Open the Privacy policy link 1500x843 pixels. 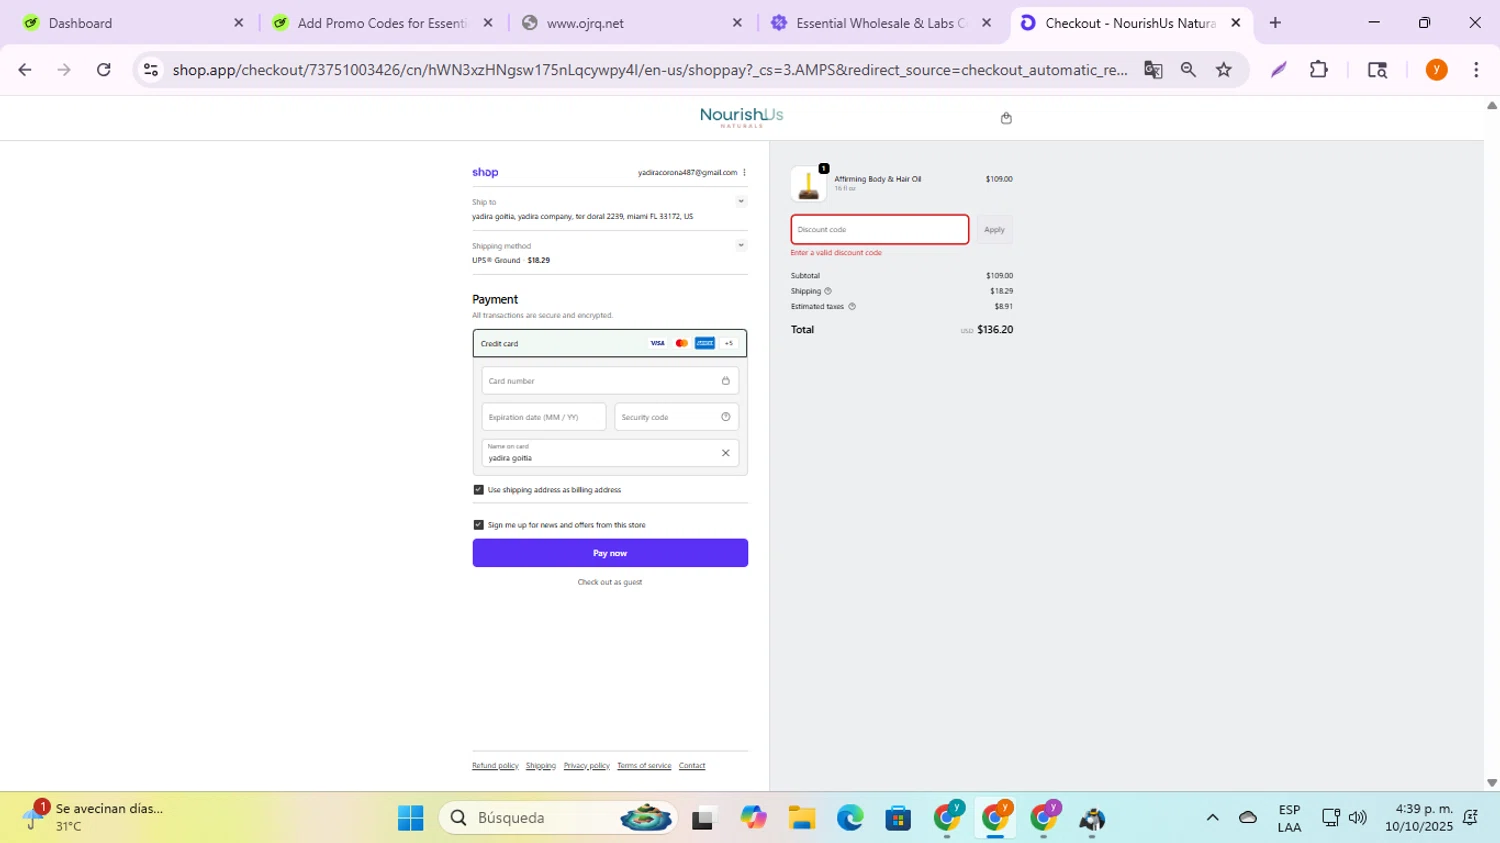pos(587,766)
